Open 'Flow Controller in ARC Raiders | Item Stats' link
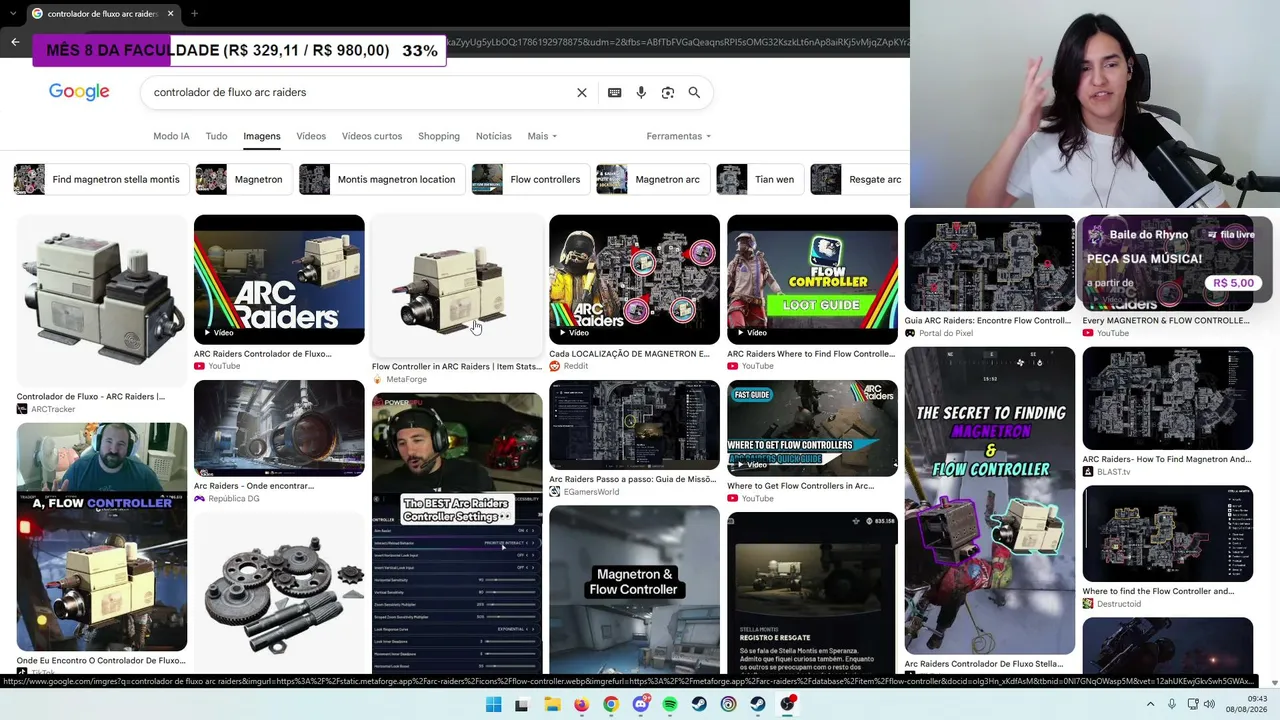This screenshot has width=1280, height=720. pyautogui.click(x=457, y=367)
